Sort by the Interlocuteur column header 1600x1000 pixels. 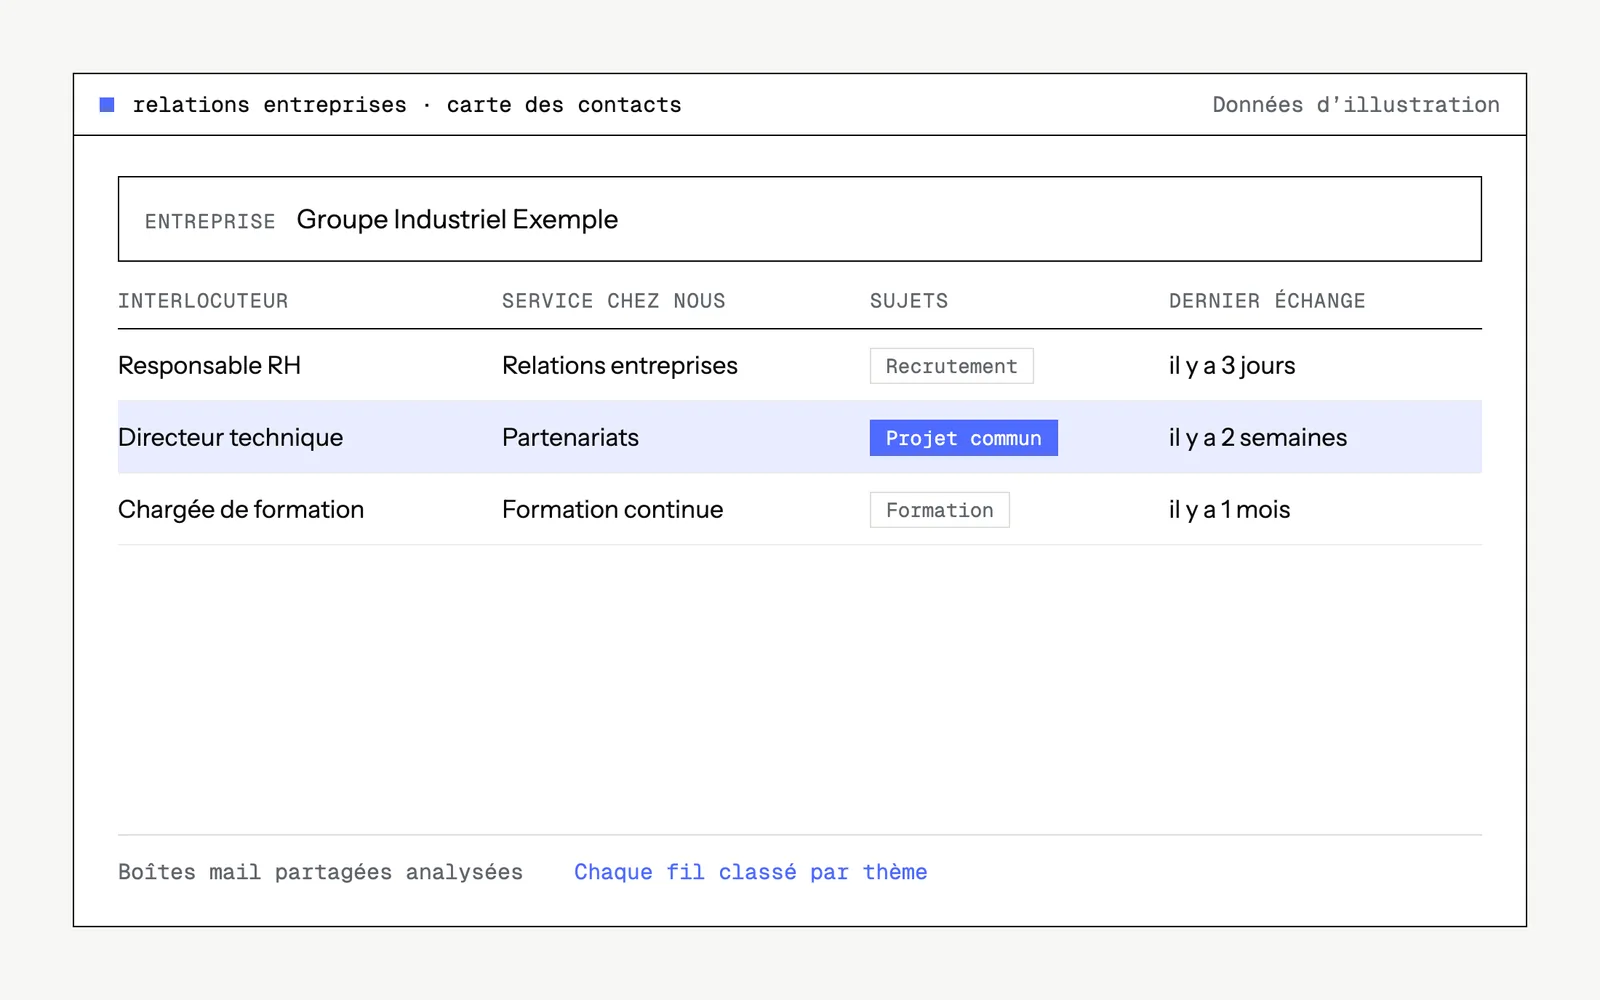(203, 301)
